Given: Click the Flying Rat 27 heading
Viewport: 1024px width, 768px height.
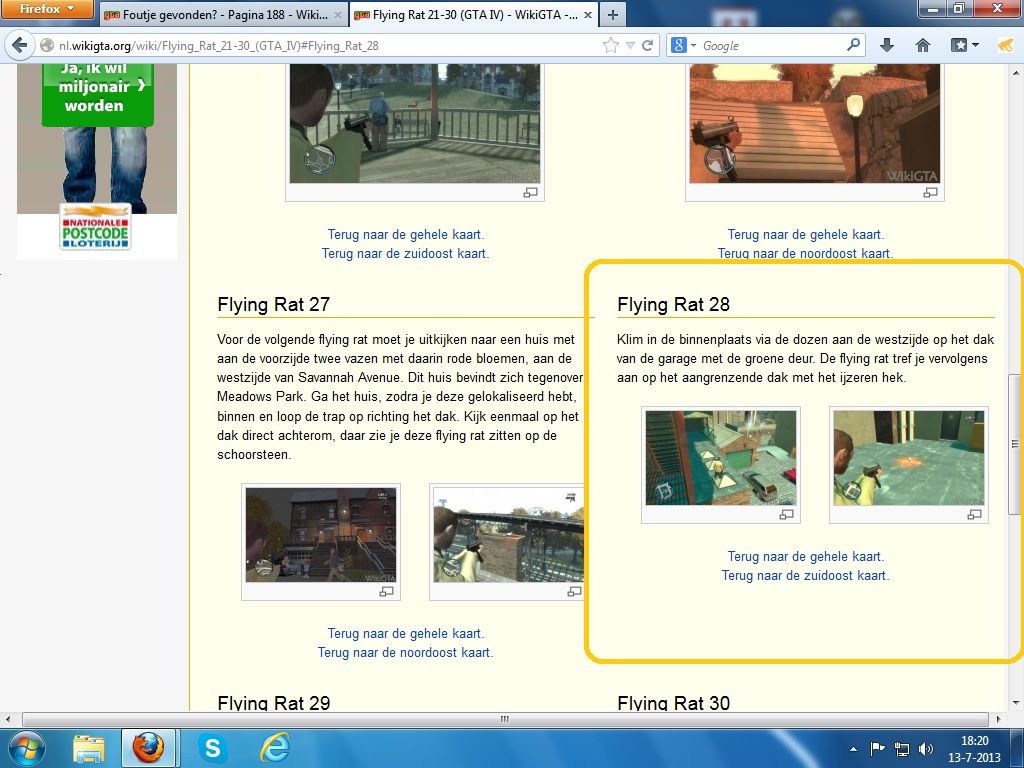Looking at the screenshot, I should click(274, 304).
